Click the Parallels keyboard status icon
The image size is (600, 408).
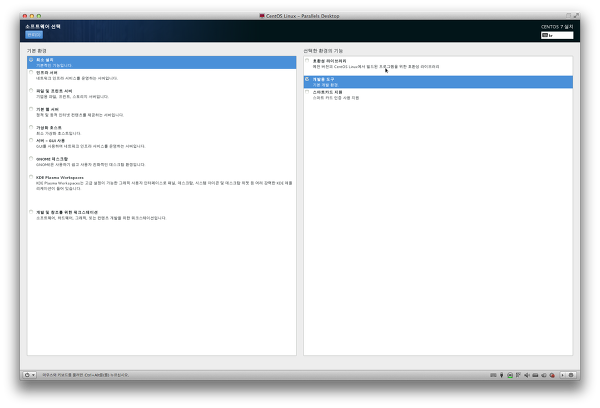click(493, 375)
